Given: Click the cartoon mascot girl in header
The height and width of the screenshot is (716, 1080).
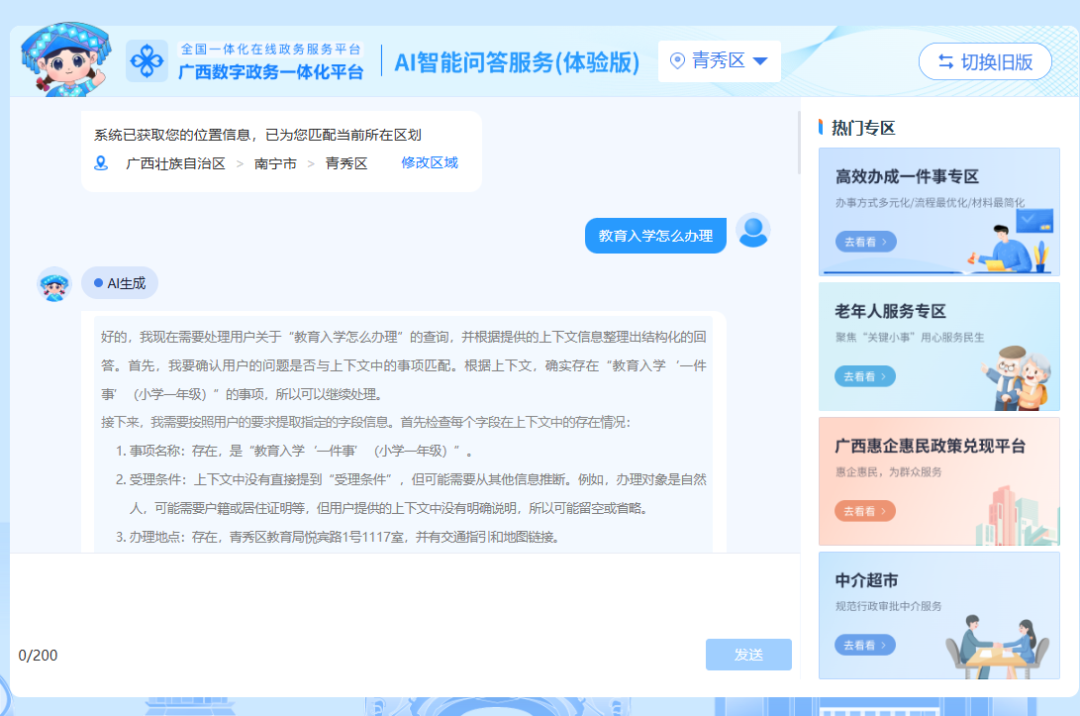Looking at the screenshot, I should (62, 60).
